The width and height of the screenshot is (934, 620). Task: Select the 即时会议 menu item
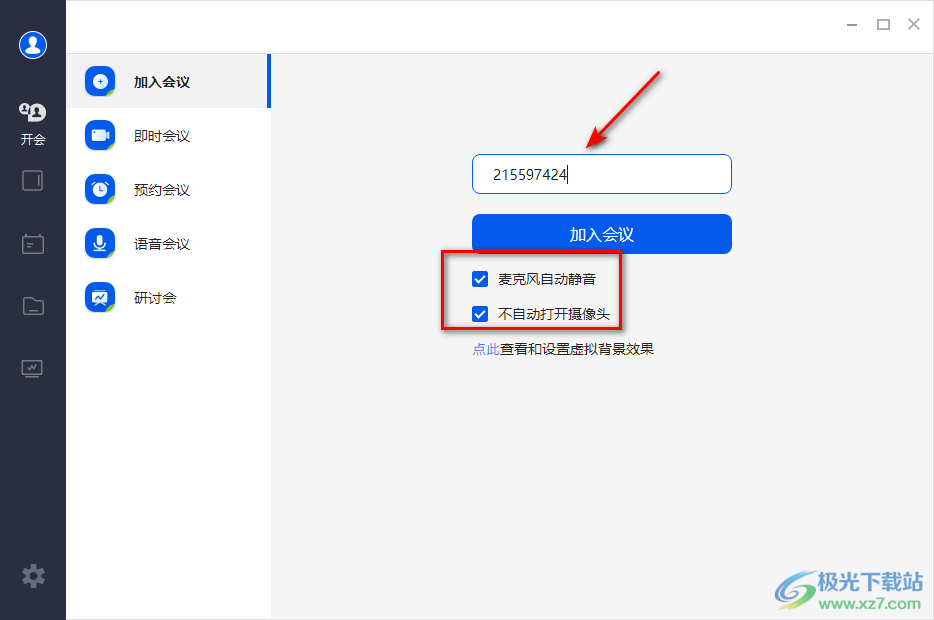pyautogui.click(x=168, y=136)
